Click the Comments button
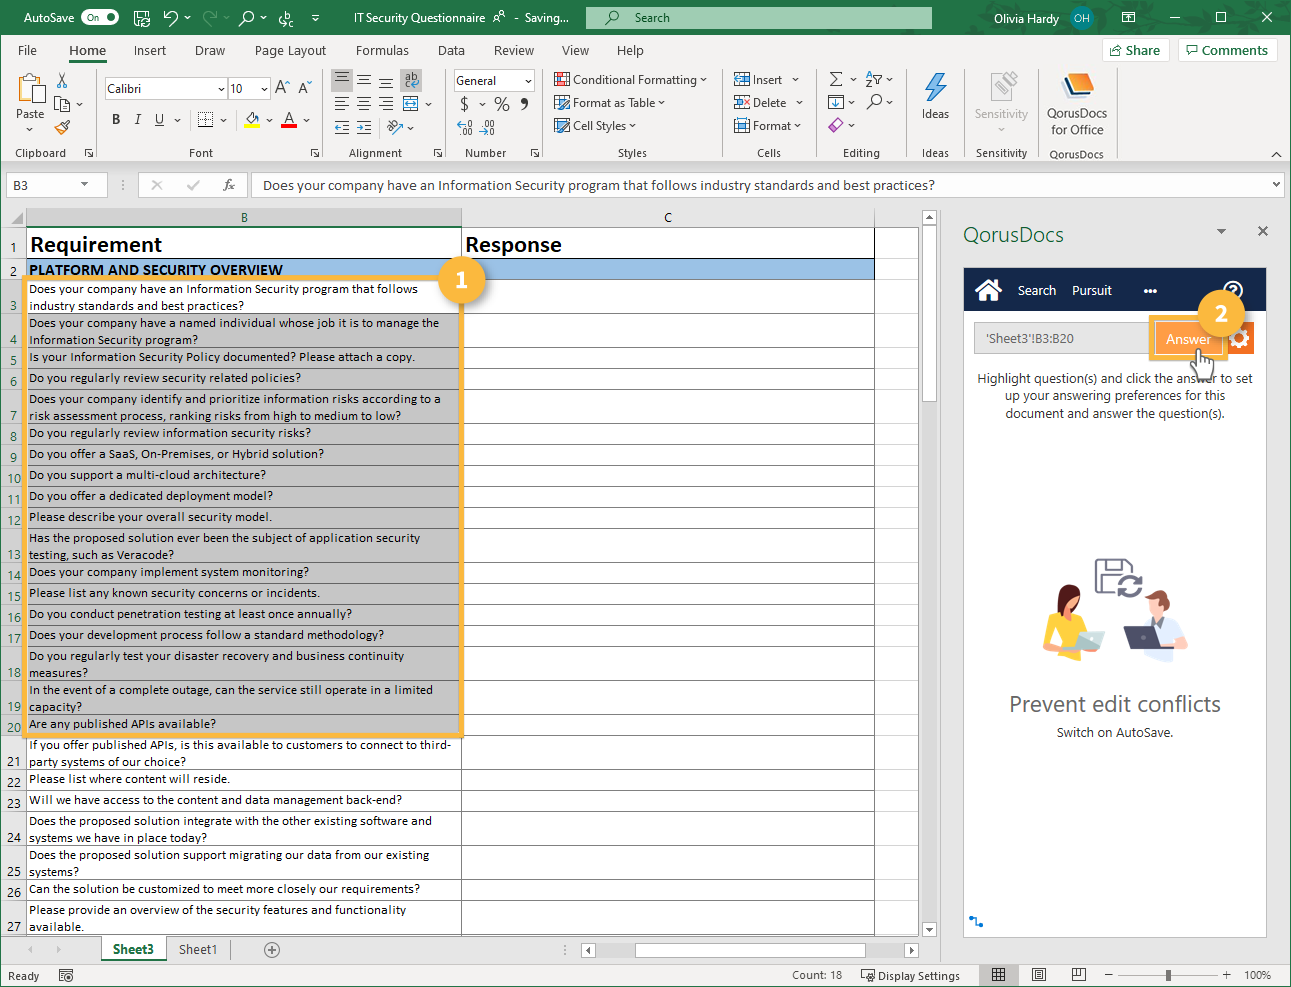 (x=1227, y=50)
